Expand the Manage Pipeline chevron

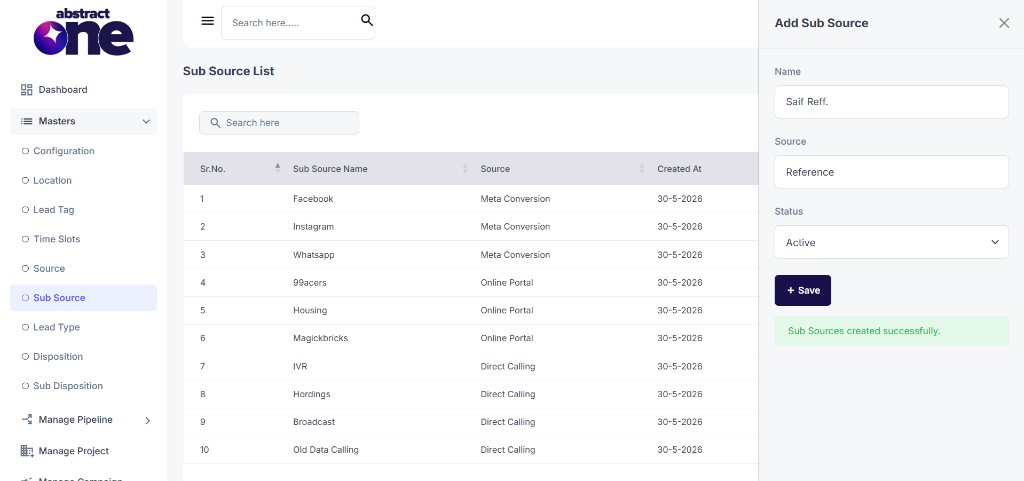pyautogui.click(x=148, y=420)
